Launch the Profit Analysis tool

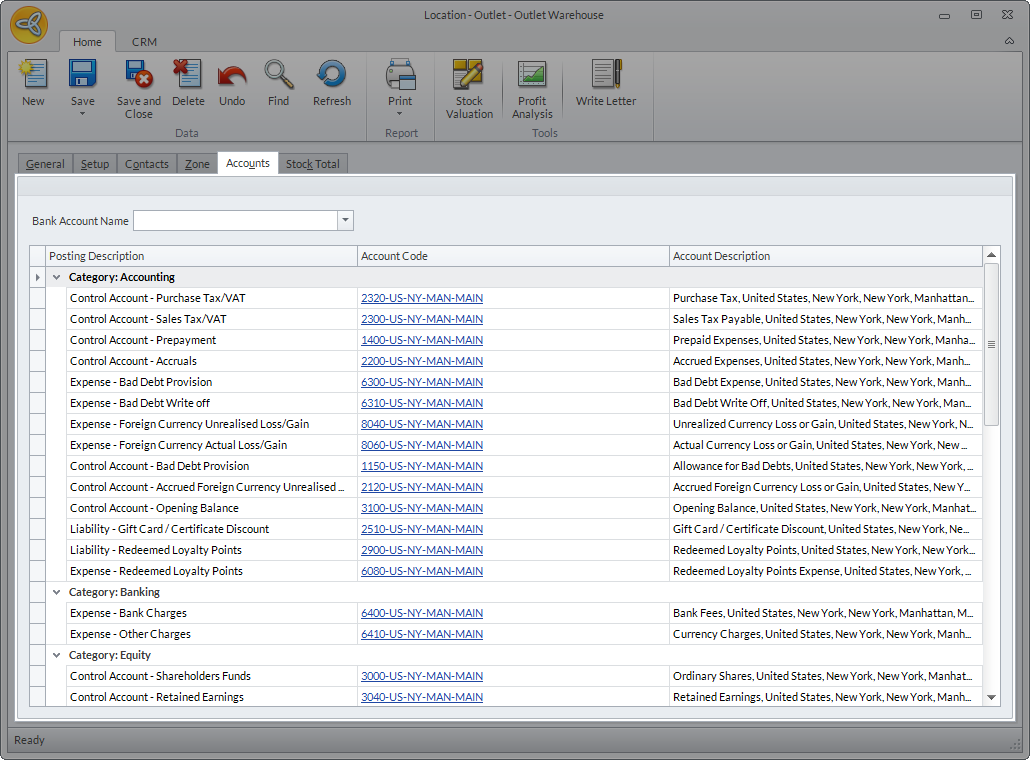[532, 76]
